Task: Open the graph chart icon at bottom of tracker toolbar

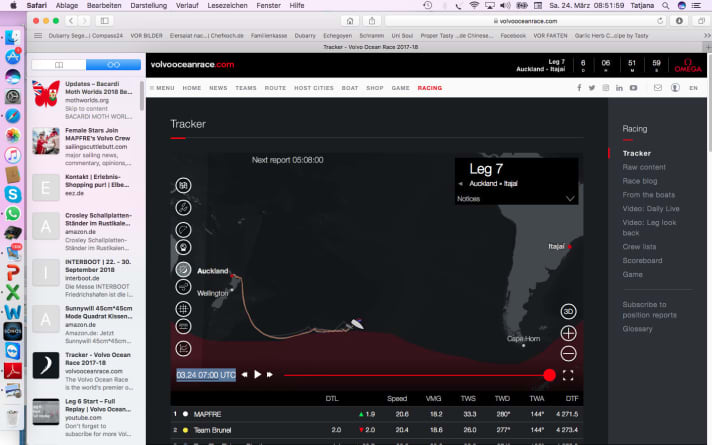Action: tap(183, 349)
